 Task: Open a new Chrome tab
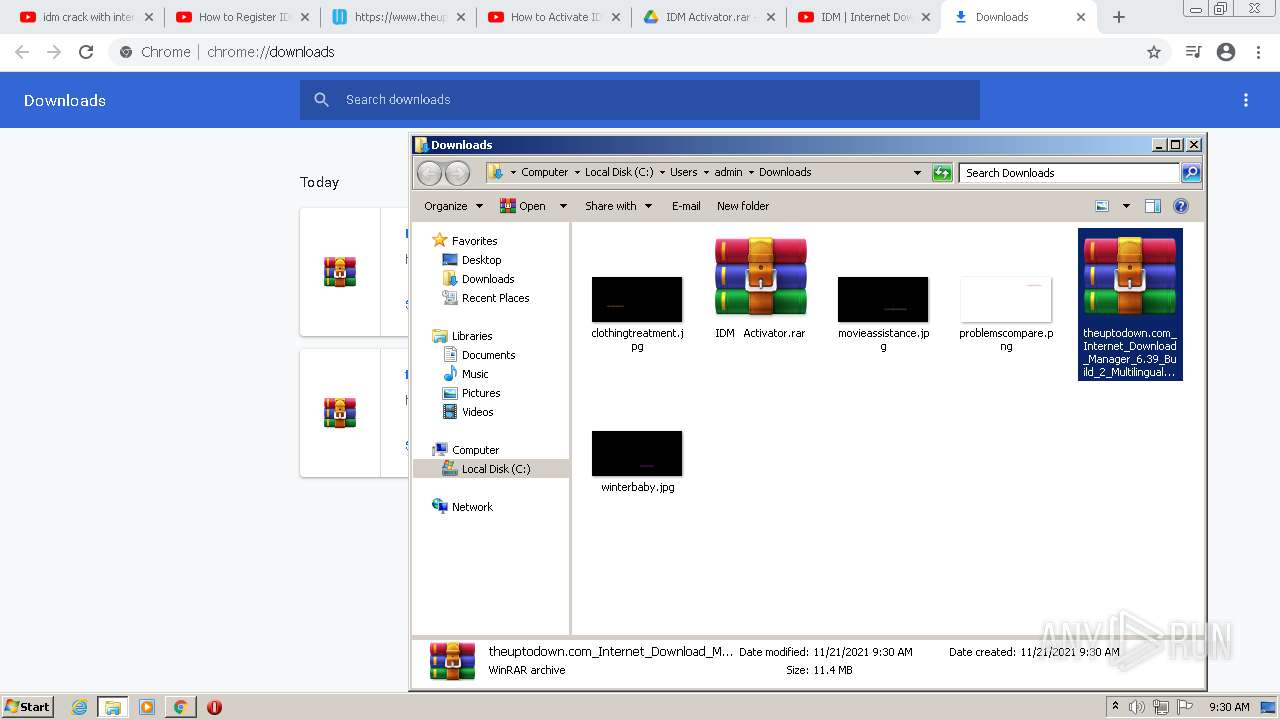tap(1119, 17)
